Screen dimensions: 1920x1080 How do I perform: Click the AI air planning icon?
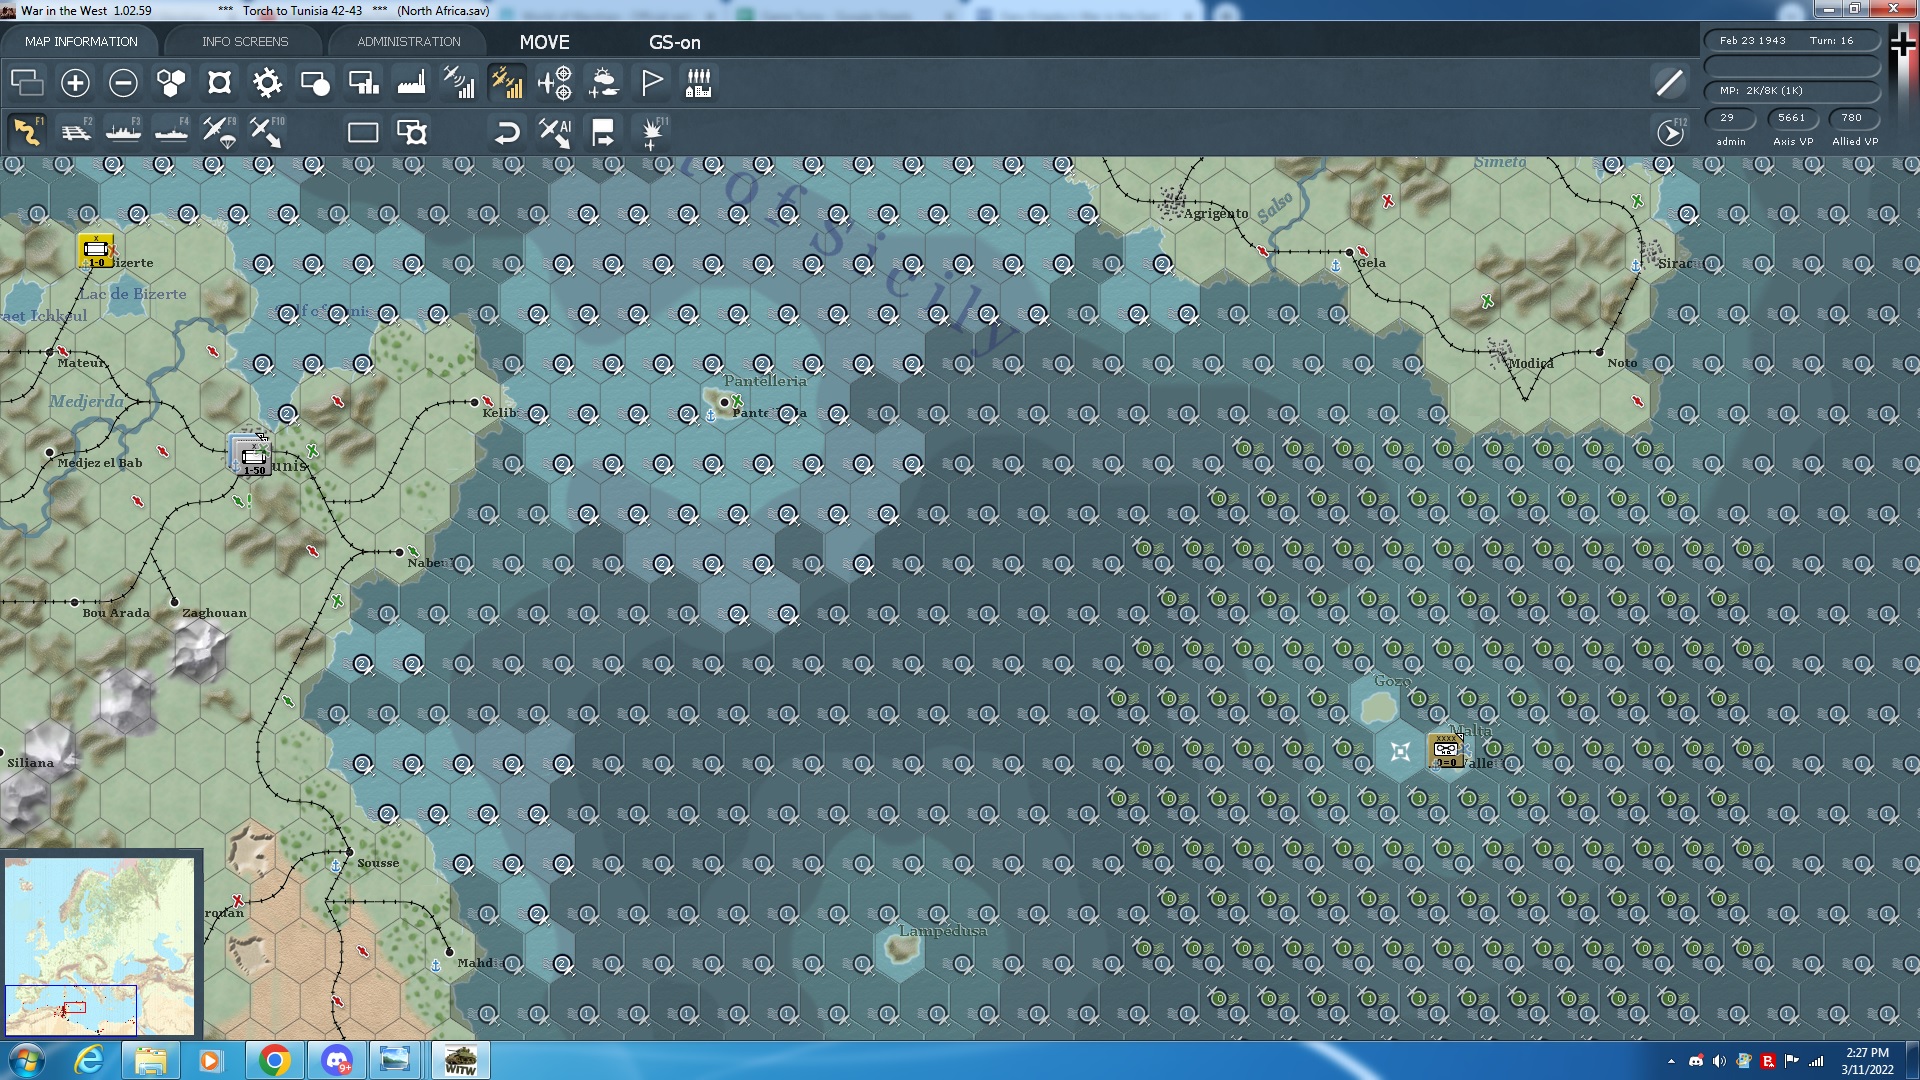tap(556, 132)
